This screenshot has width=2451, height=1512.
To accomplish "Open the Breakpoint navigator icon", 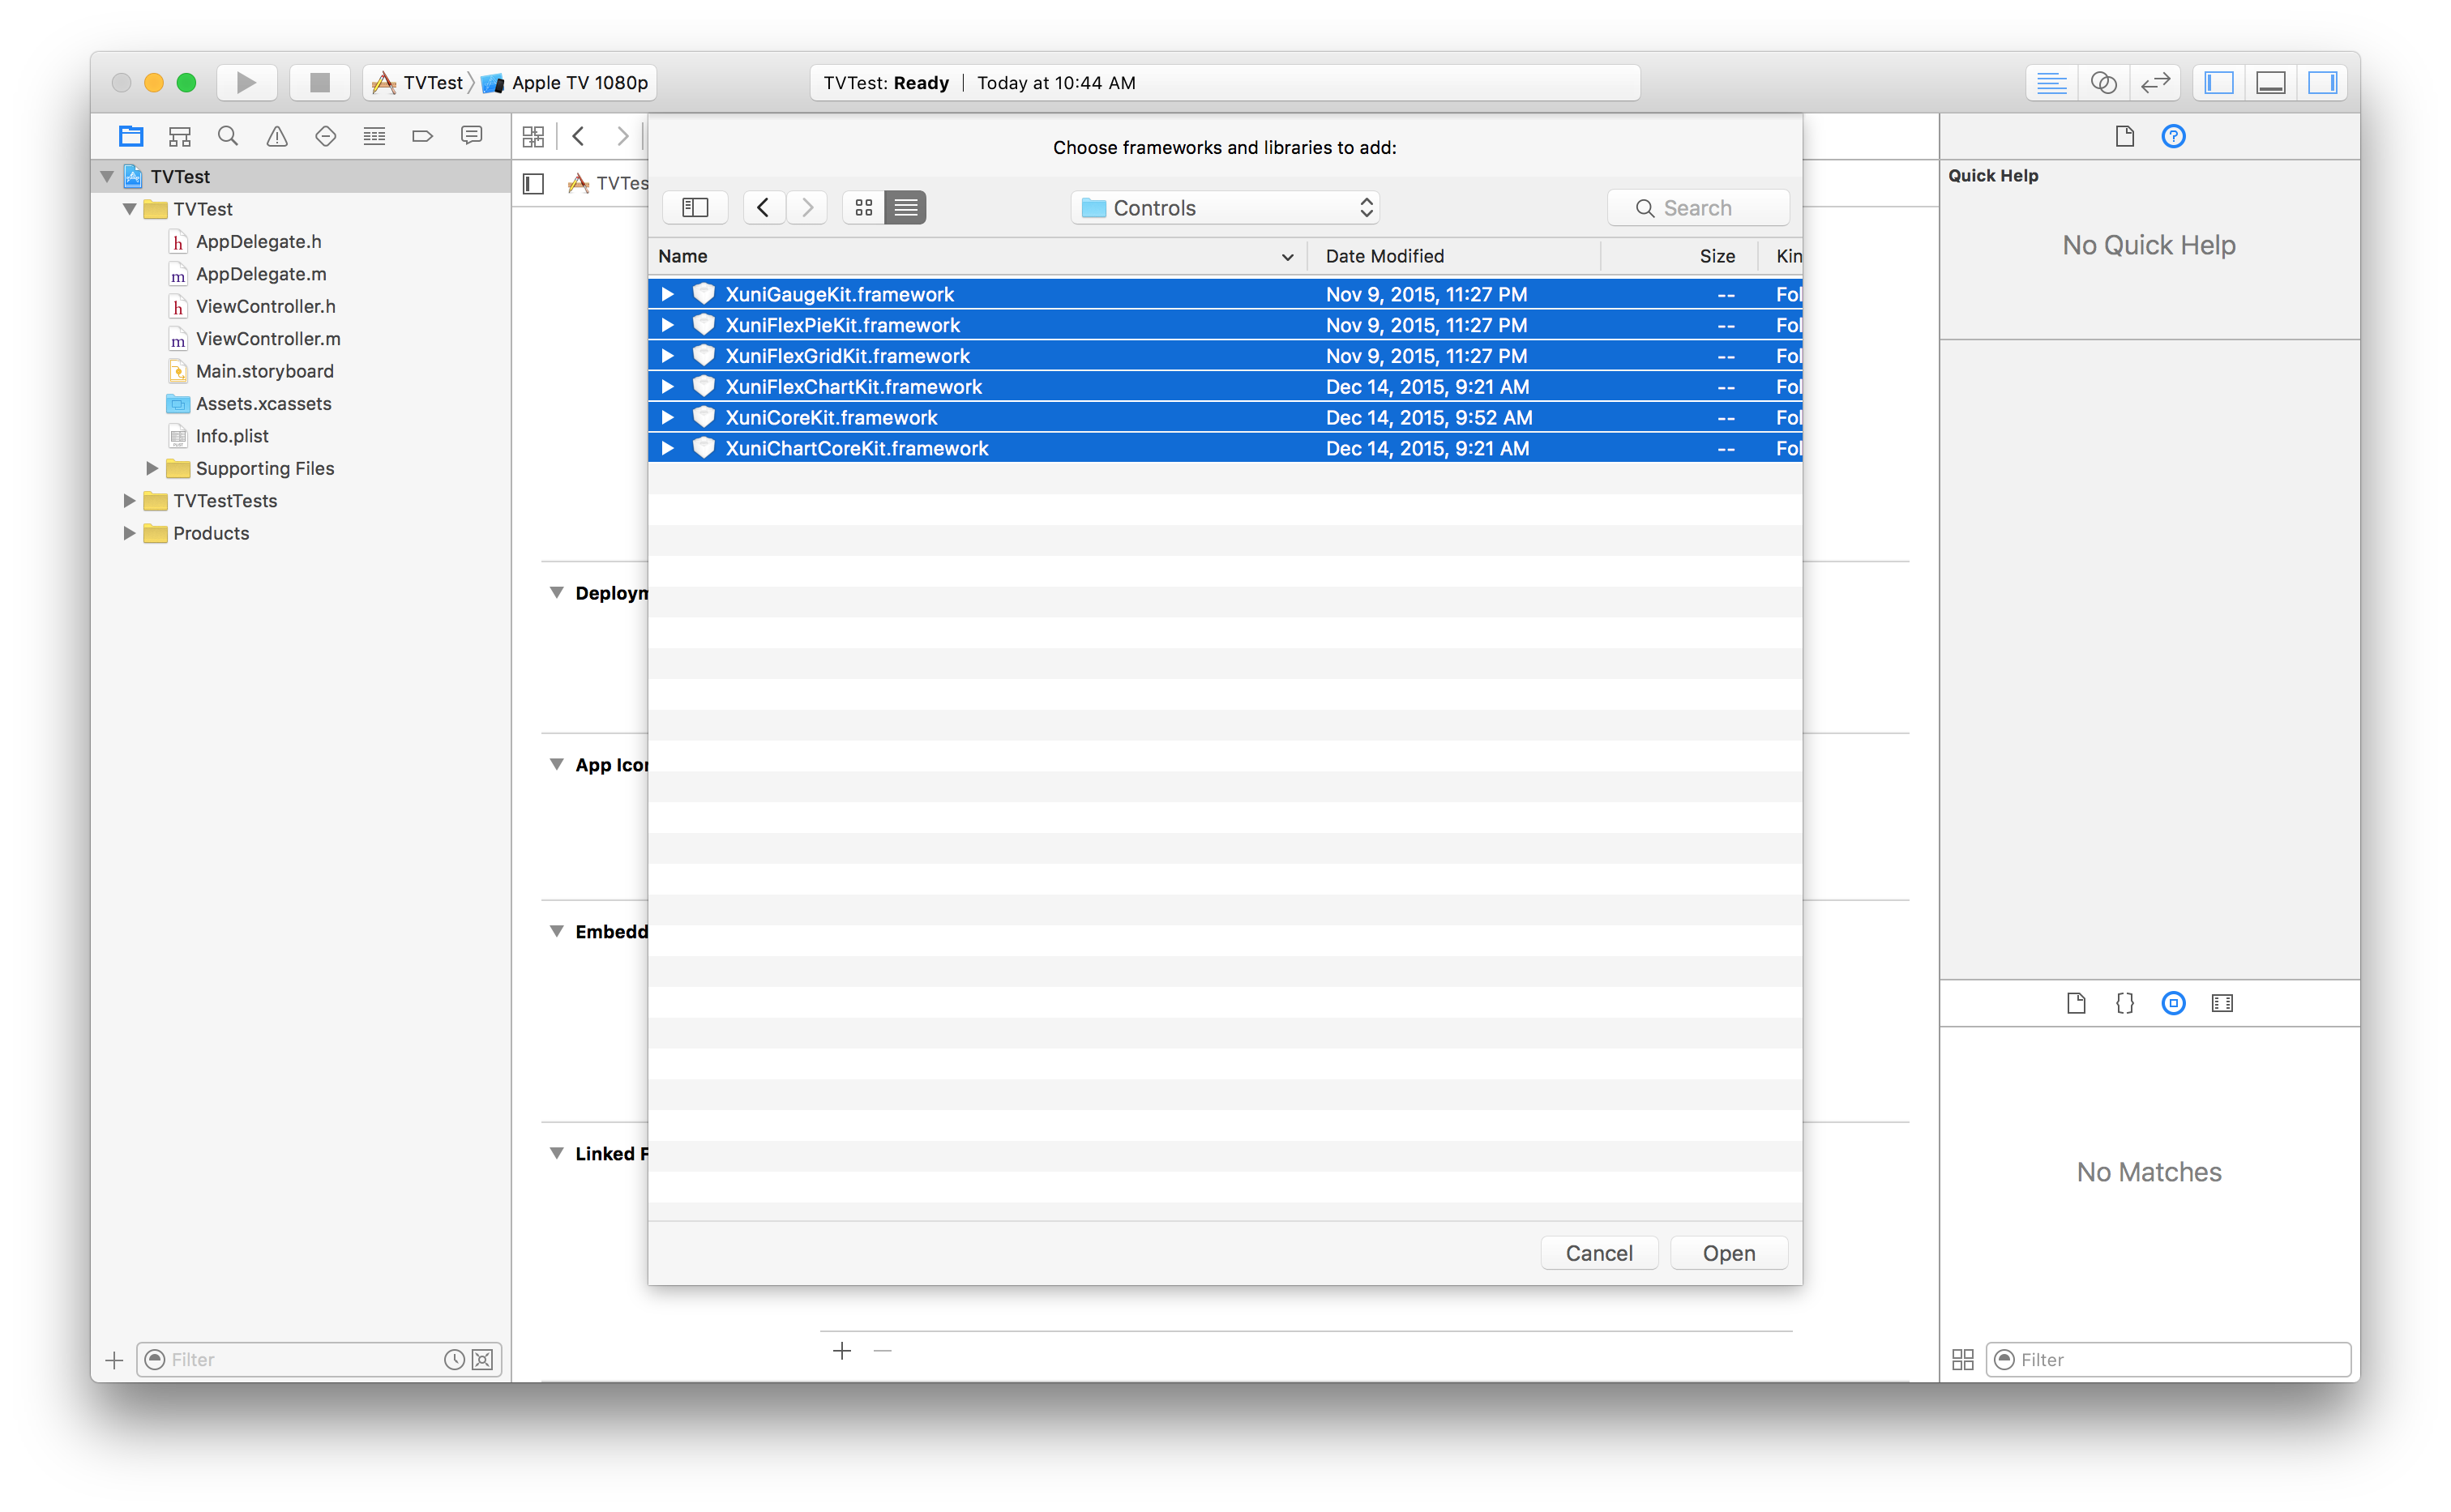I will [423, 136].
